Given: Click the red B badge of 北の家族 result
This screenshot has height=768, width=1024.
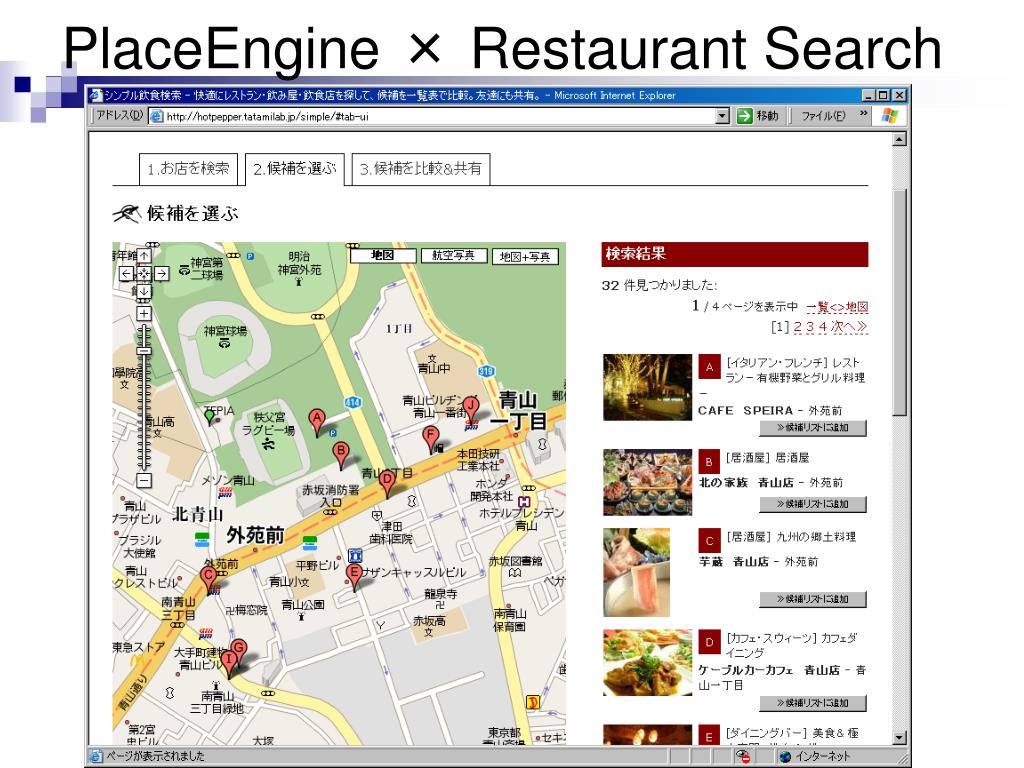Looking at the screenshot, I should pyautogui.click(x=709, y=462).
